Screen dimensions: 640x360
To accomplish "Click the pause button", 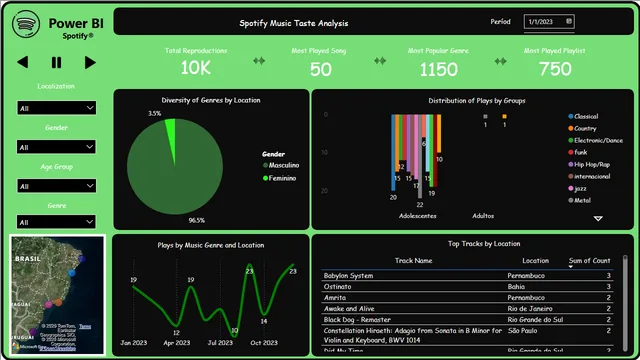I will [x=56, y=62].
